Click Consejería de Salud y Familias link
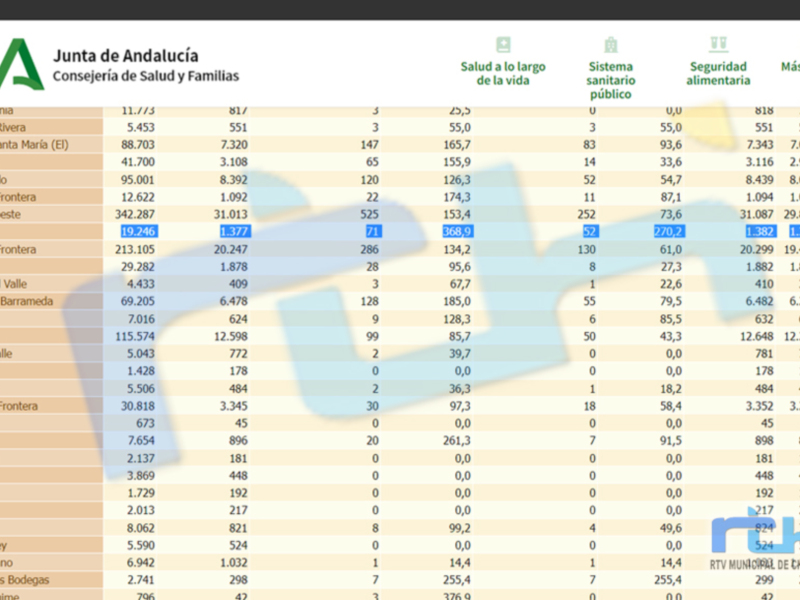The image size is (800, 600). [145, 76]
